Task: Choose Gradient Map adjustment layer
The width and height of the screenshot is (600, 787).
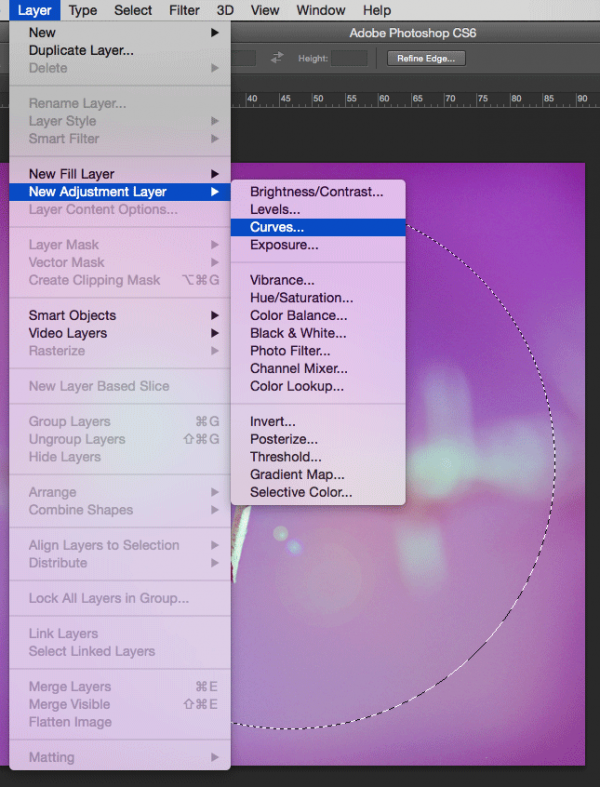Action: point(318,474)
